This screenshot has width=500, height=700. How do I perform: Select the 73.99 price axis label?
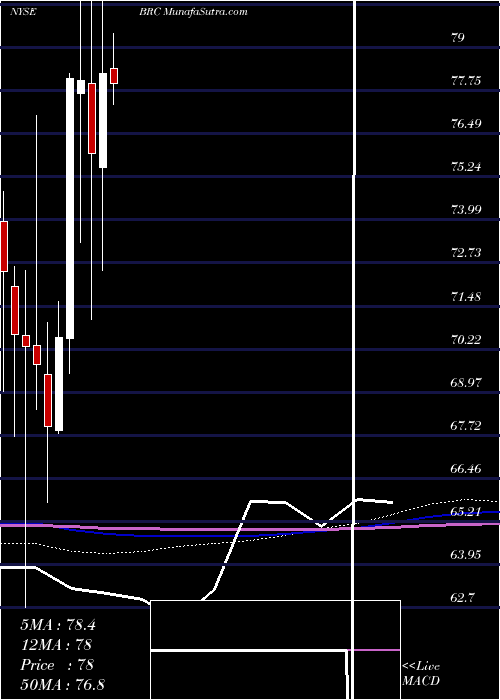pyautogui.click(x=467, y=210)
